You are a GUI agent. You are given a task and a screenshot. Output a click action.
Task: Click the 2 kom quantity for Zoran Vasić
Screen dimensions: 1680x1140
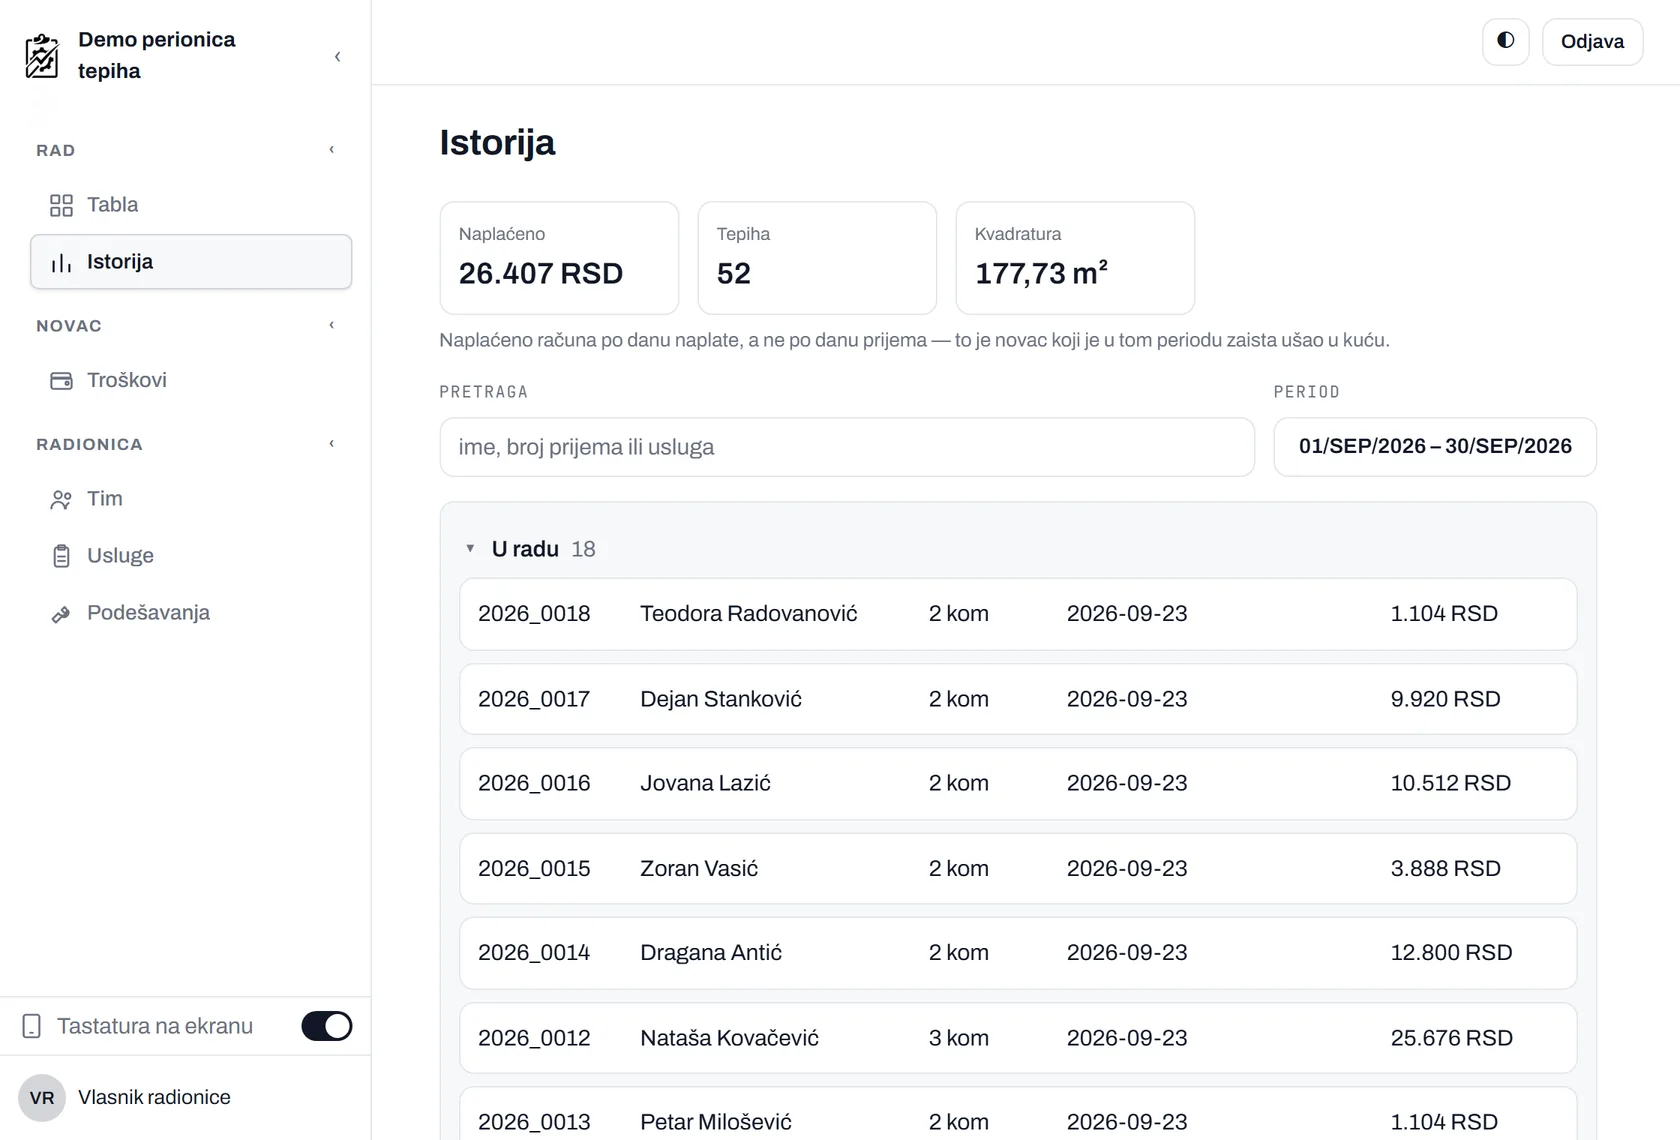point(959,869)
